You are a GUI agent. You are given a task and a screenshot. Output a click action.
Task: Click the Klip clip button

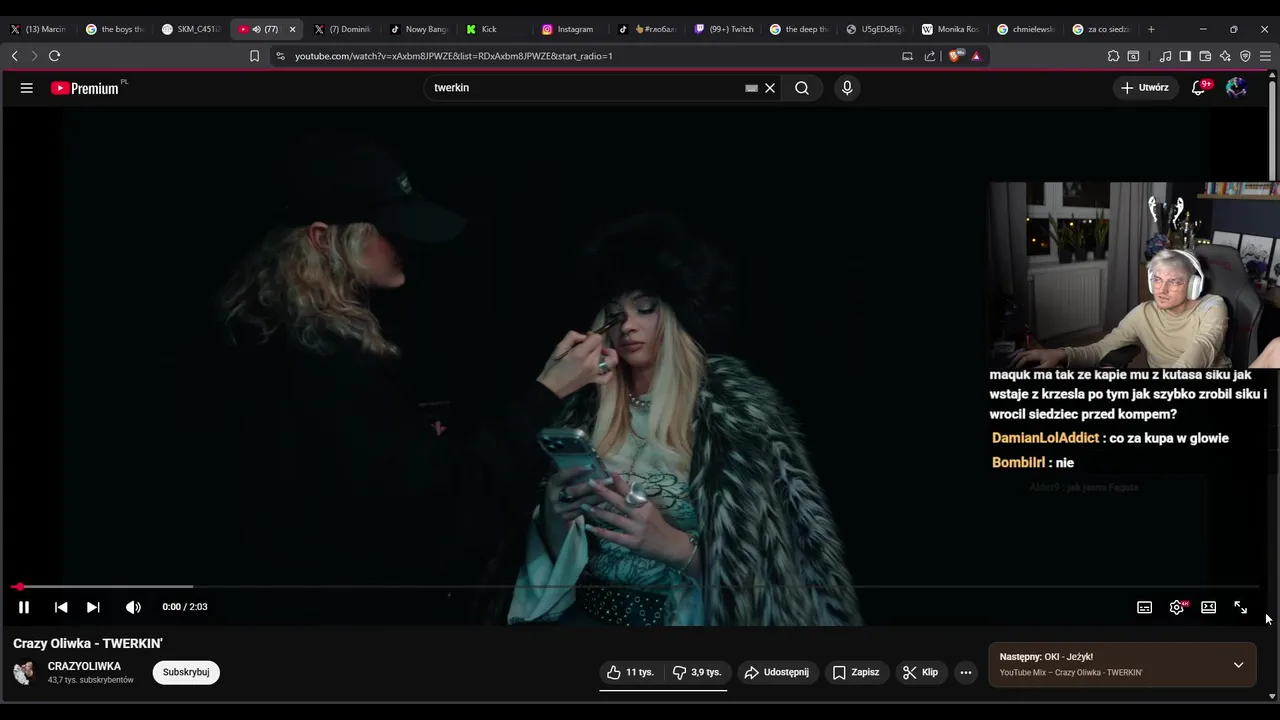click(921, 672)
